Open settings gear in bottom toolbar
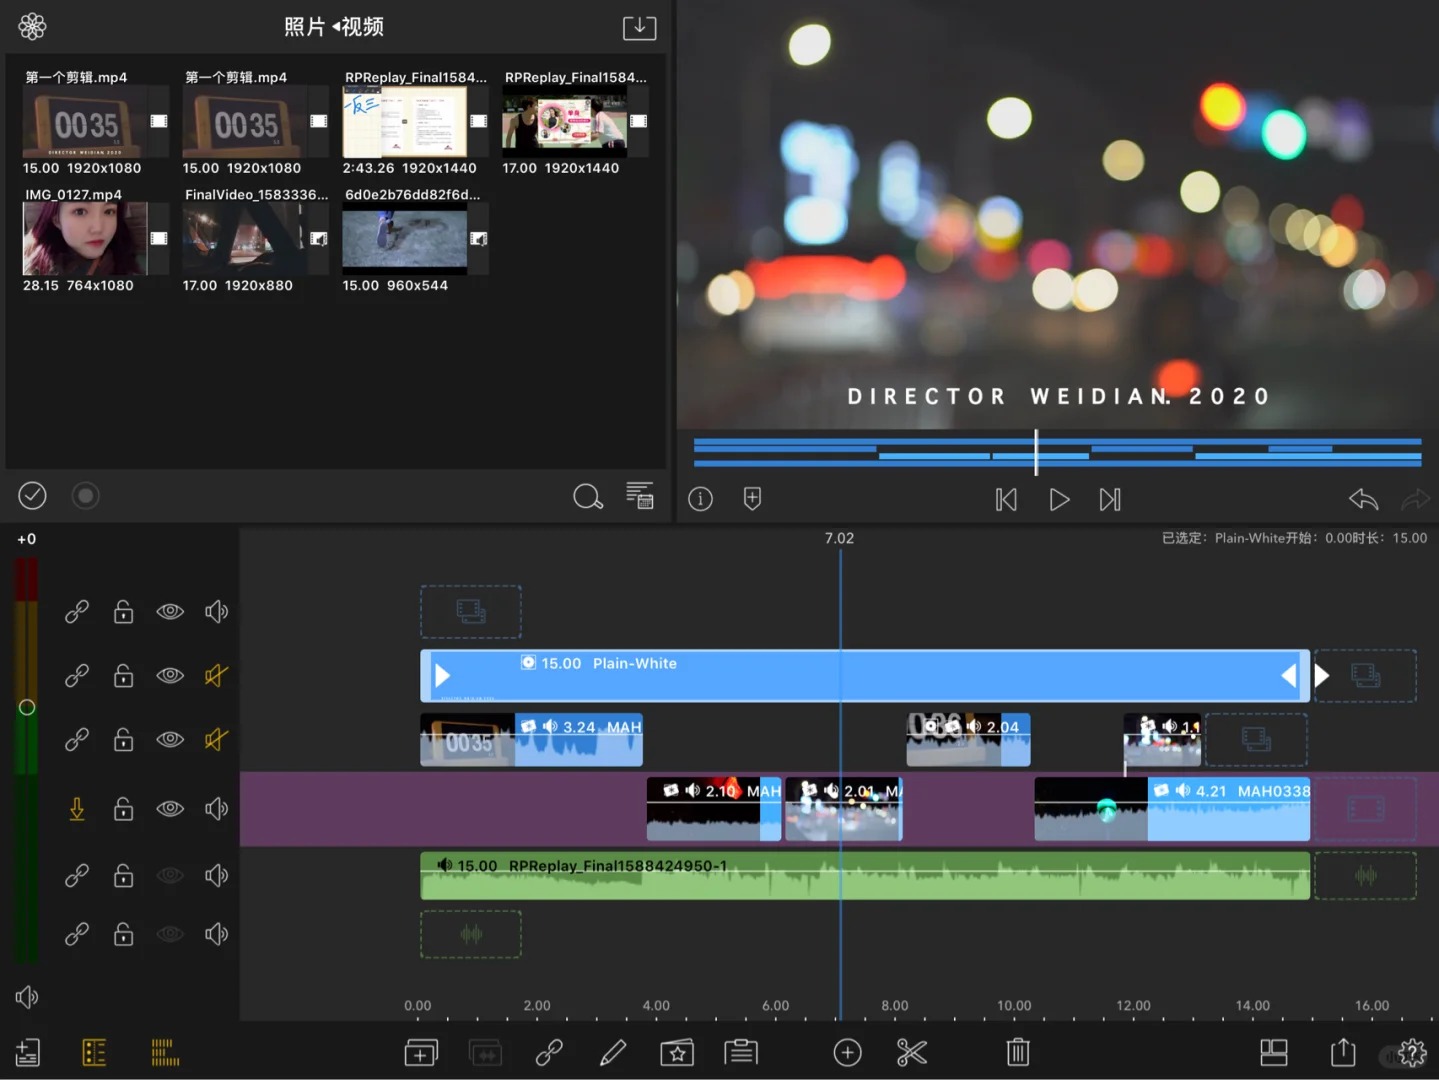Image resolution: width=1439 pixels, height=1080 pixels. tap(1412, 1052)
